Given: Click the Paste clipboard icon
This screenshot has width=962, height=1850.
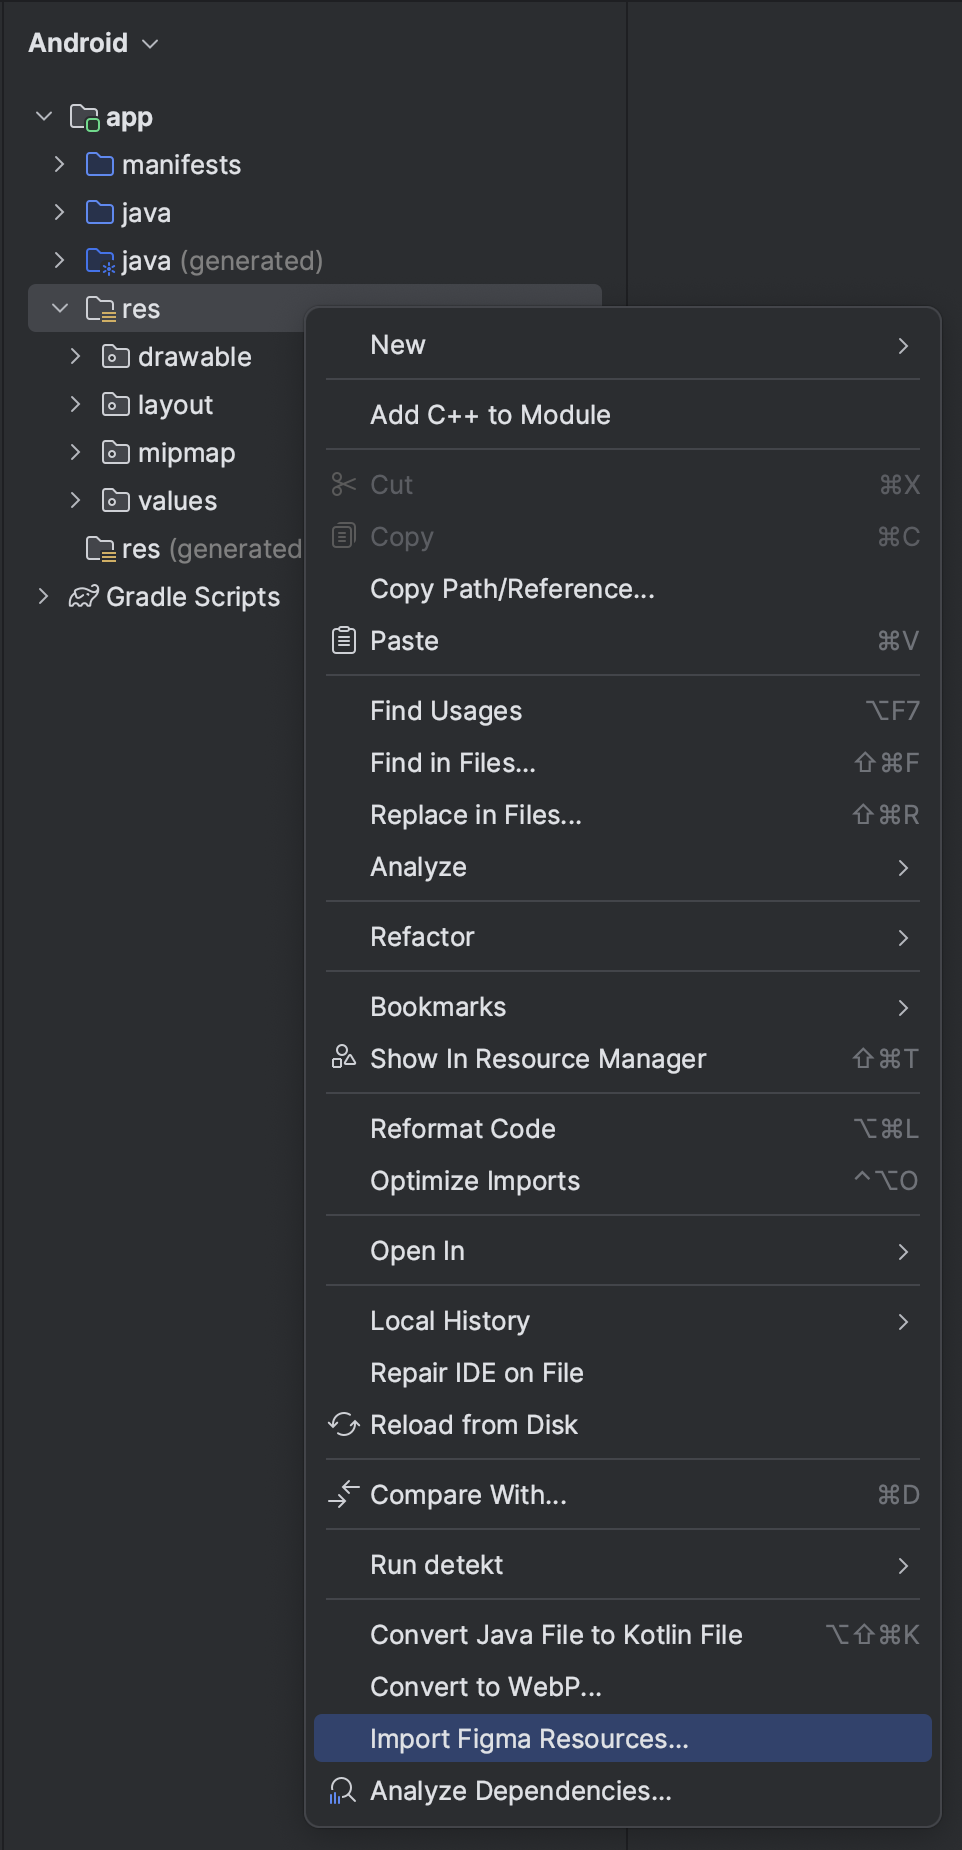Looking at the screenshot, I should [343, 640].
